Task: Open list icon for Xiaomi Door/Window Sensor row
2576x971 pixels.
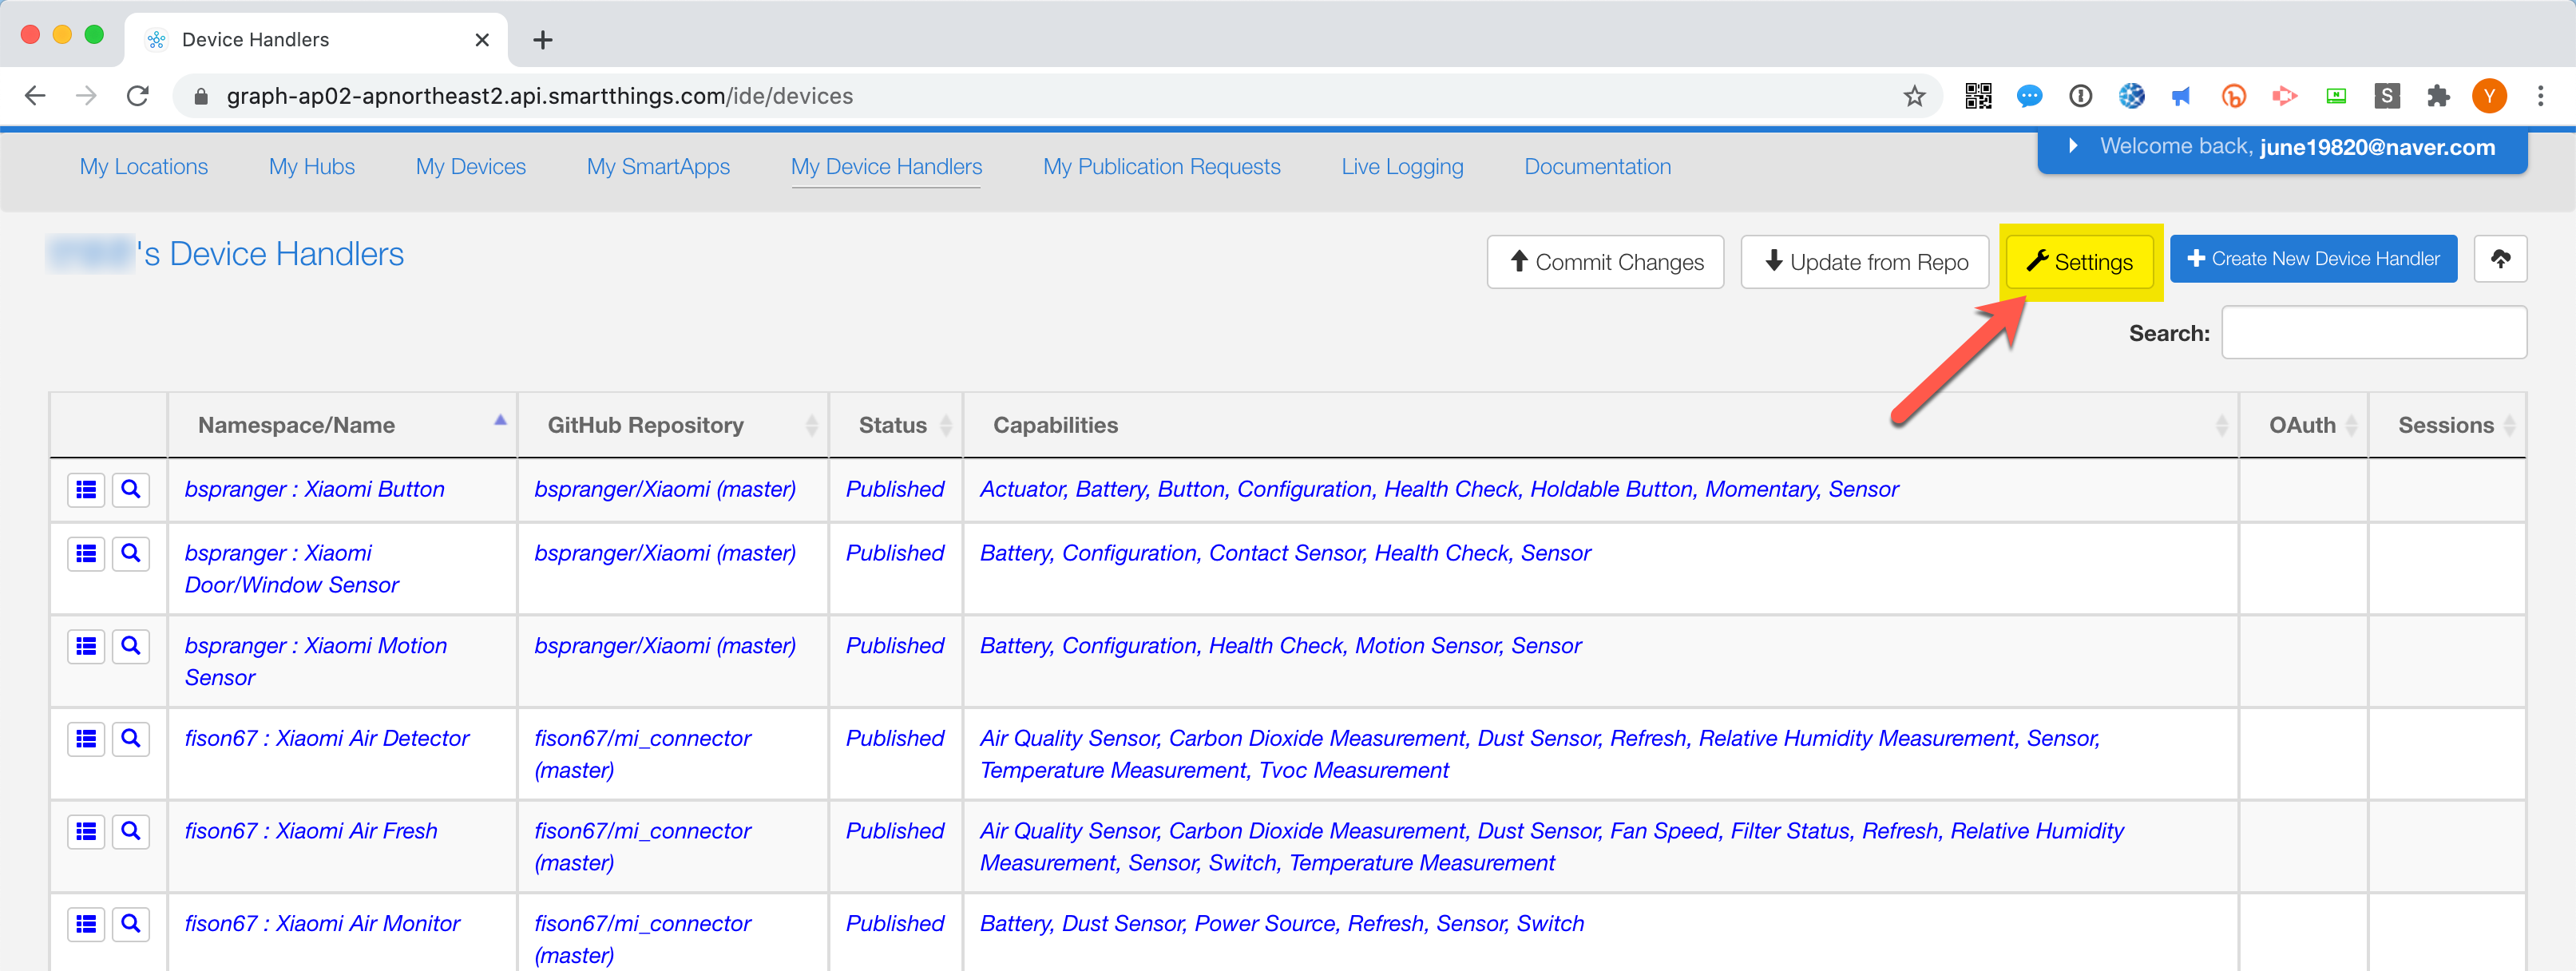Action: coord(86,553)
